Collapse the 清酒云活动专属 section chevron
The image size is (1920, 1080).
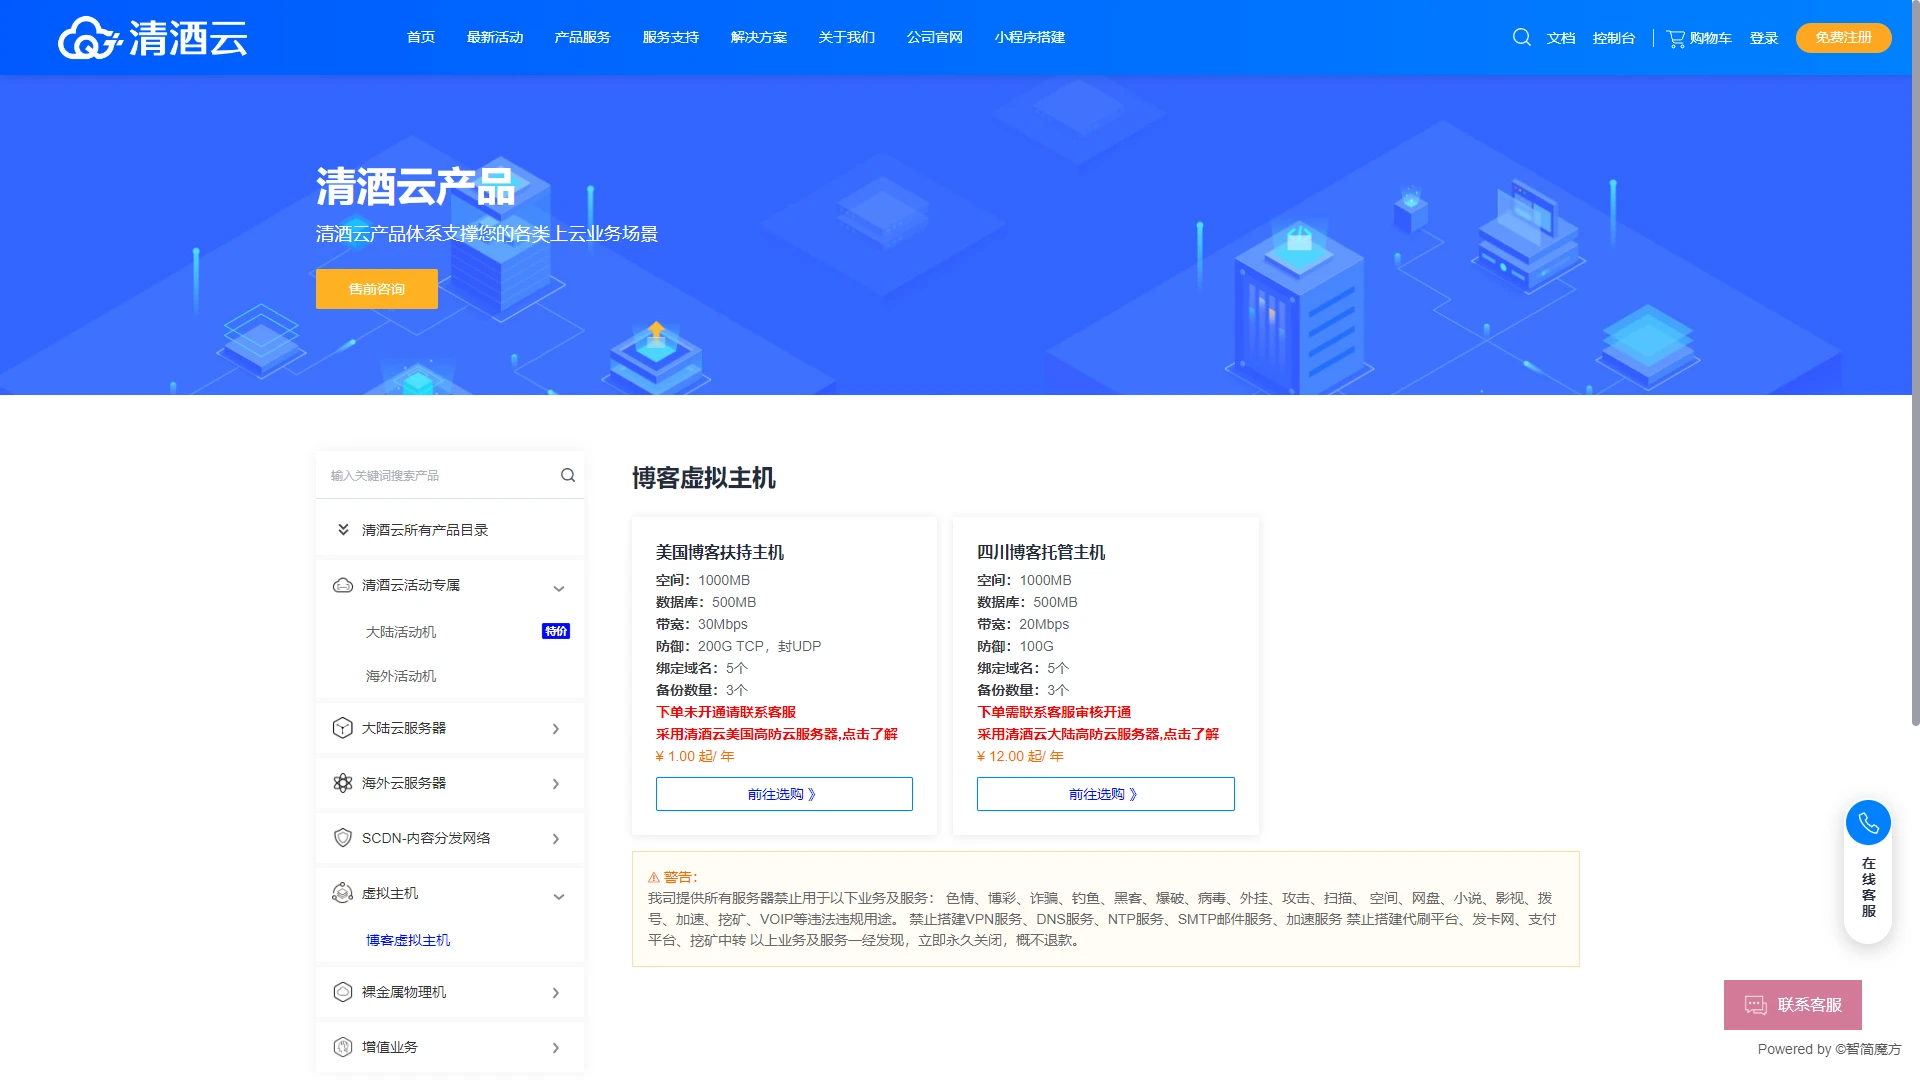pyautogui.click(x=559, y=588)
